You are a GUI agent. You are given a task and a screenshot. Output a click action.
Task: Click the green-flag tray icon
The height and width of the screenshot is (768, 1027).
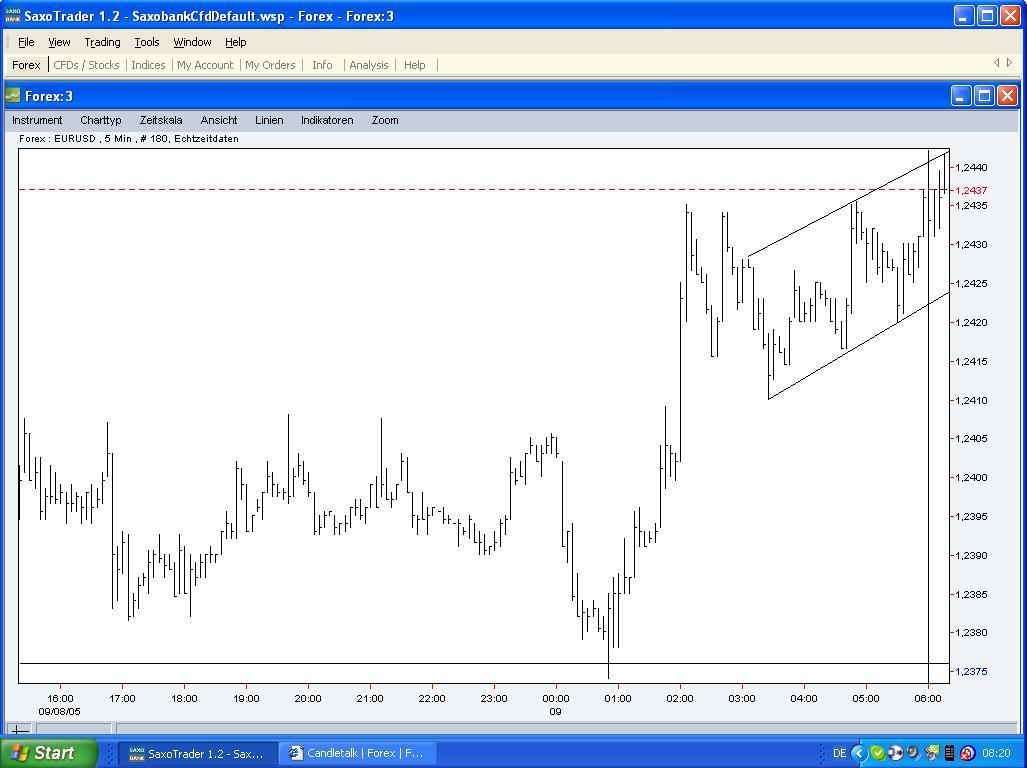[x=931, y=754]
